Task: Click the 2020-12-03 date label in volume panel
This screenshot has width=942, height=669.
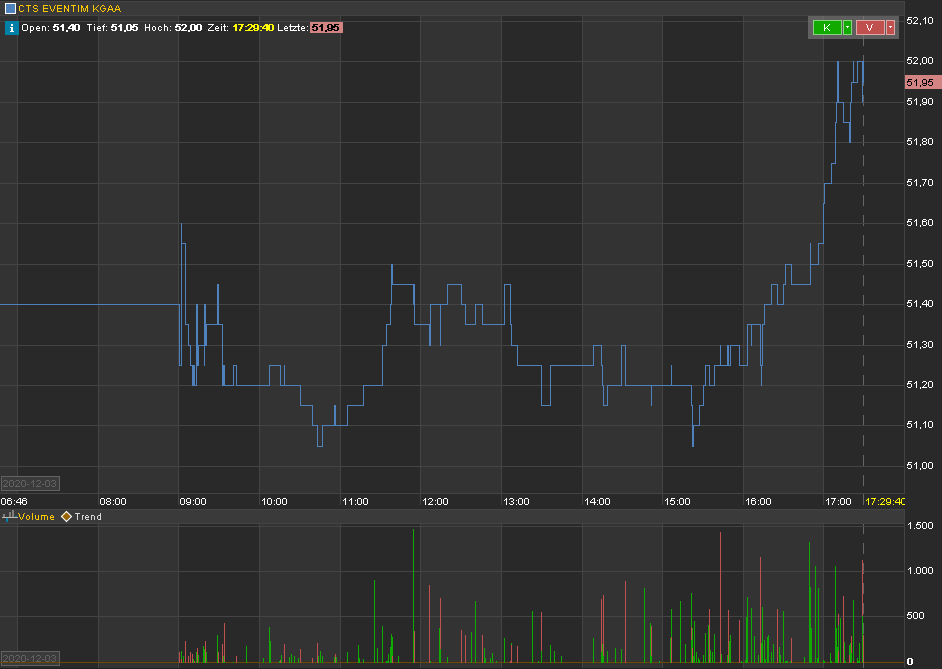Action: [x=29, y=658]
